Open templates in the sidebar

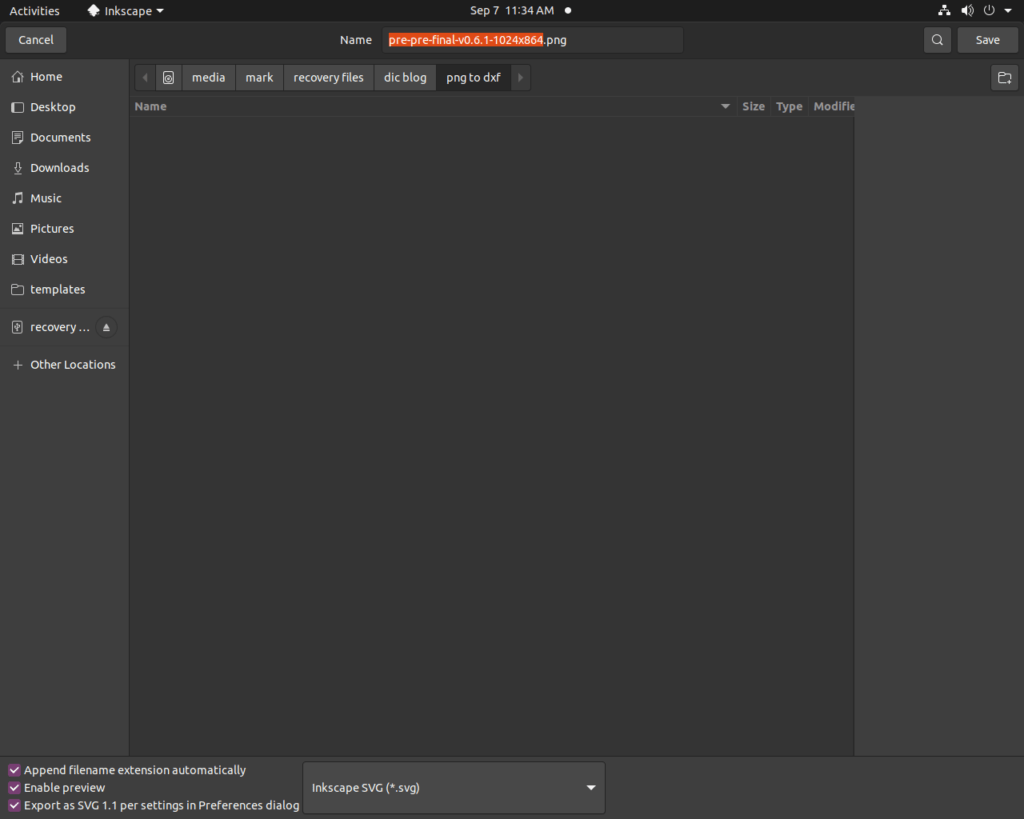(64, 289)
